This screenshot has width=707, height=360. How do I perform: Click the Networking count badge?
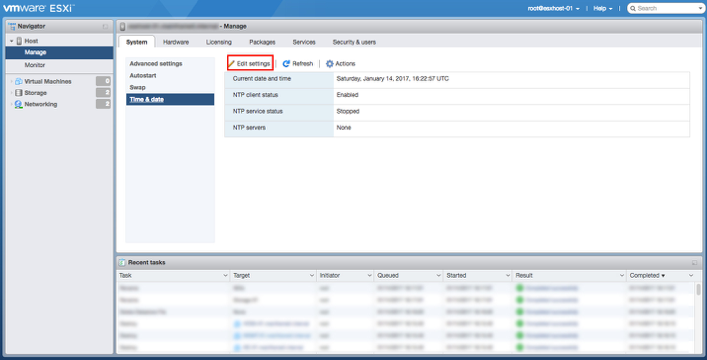pos(103,104)
